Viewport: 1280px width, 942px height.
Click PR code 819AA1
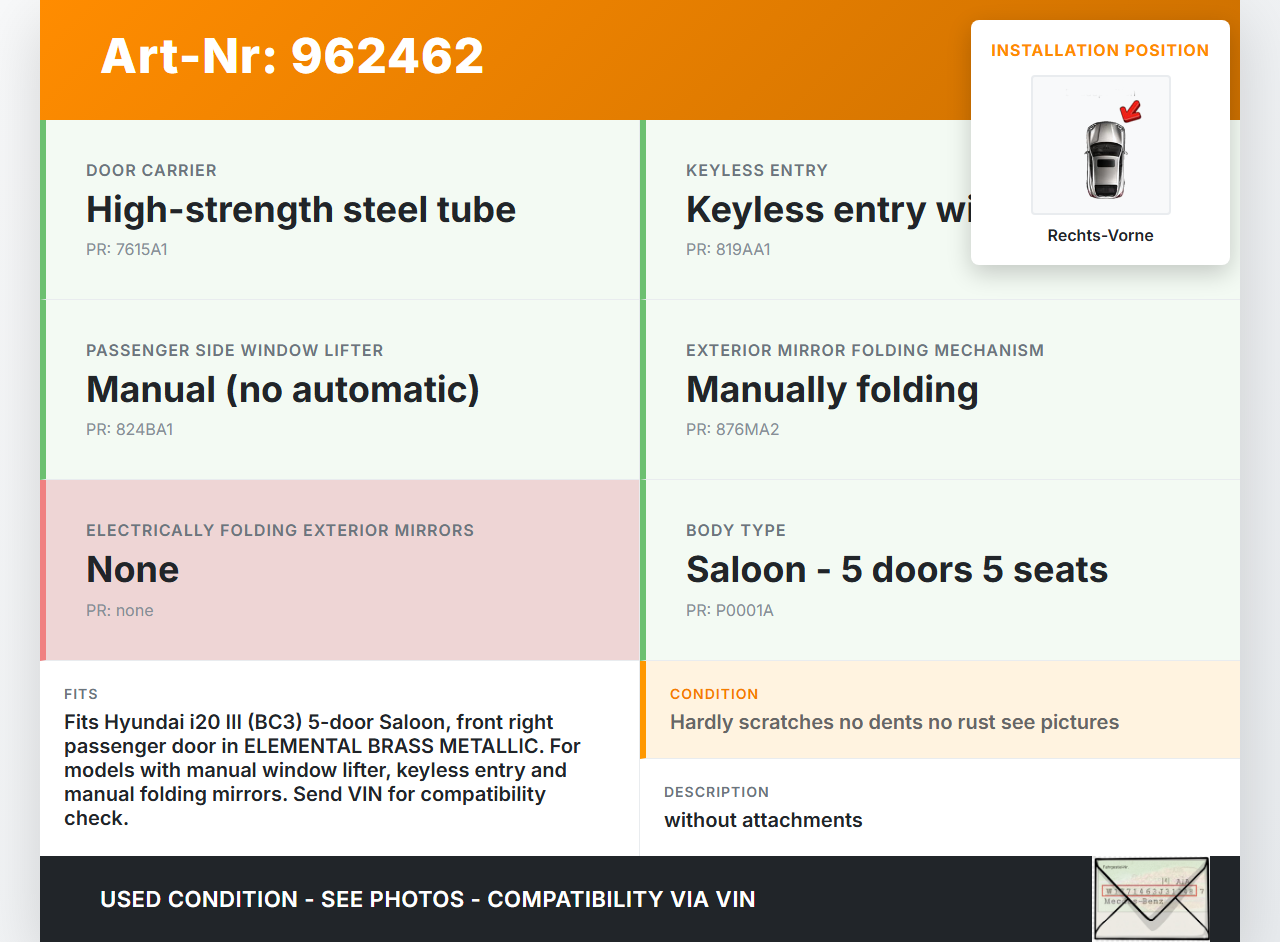tap(728, 249)
